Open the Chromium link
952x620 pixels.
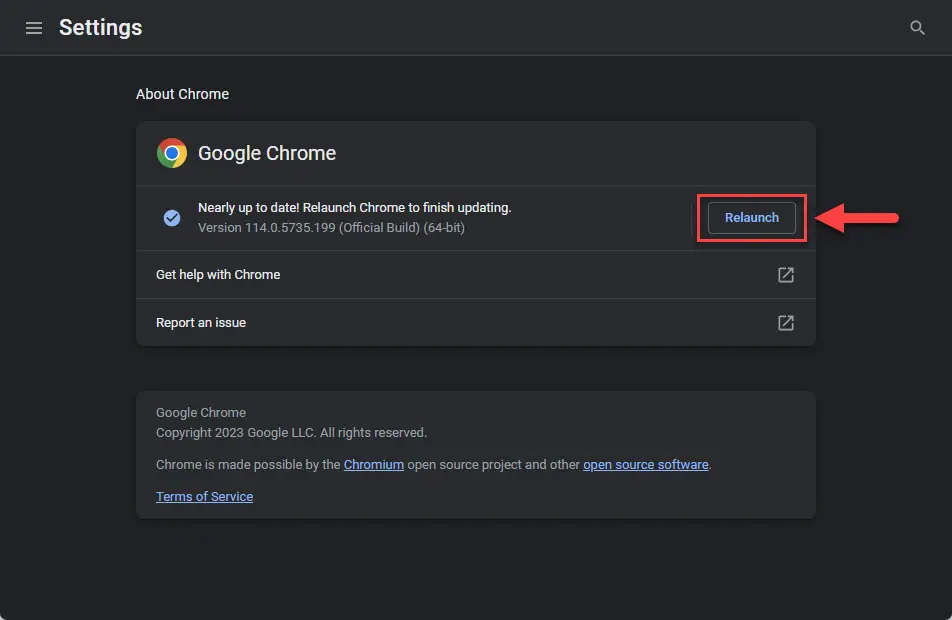click(373, 465)
